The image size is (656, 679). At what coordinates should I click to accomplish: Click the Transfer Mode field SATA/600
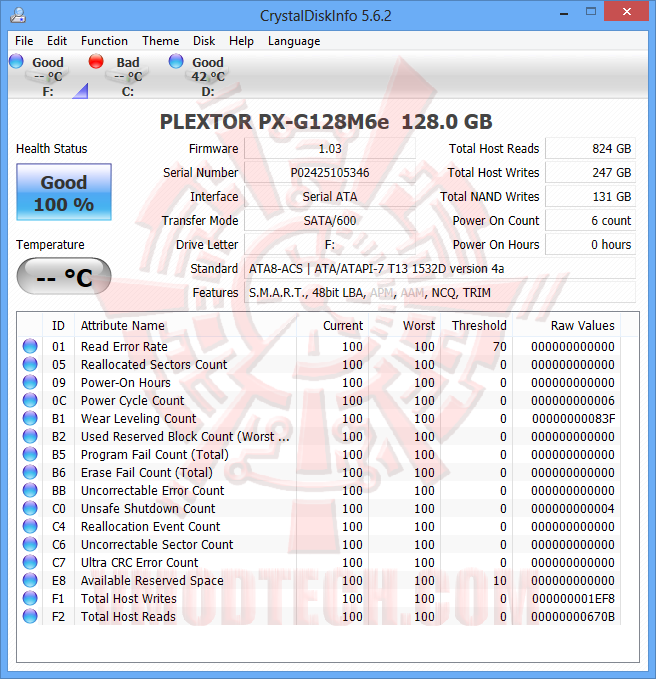pyautogui.click(x=330, y=221)
